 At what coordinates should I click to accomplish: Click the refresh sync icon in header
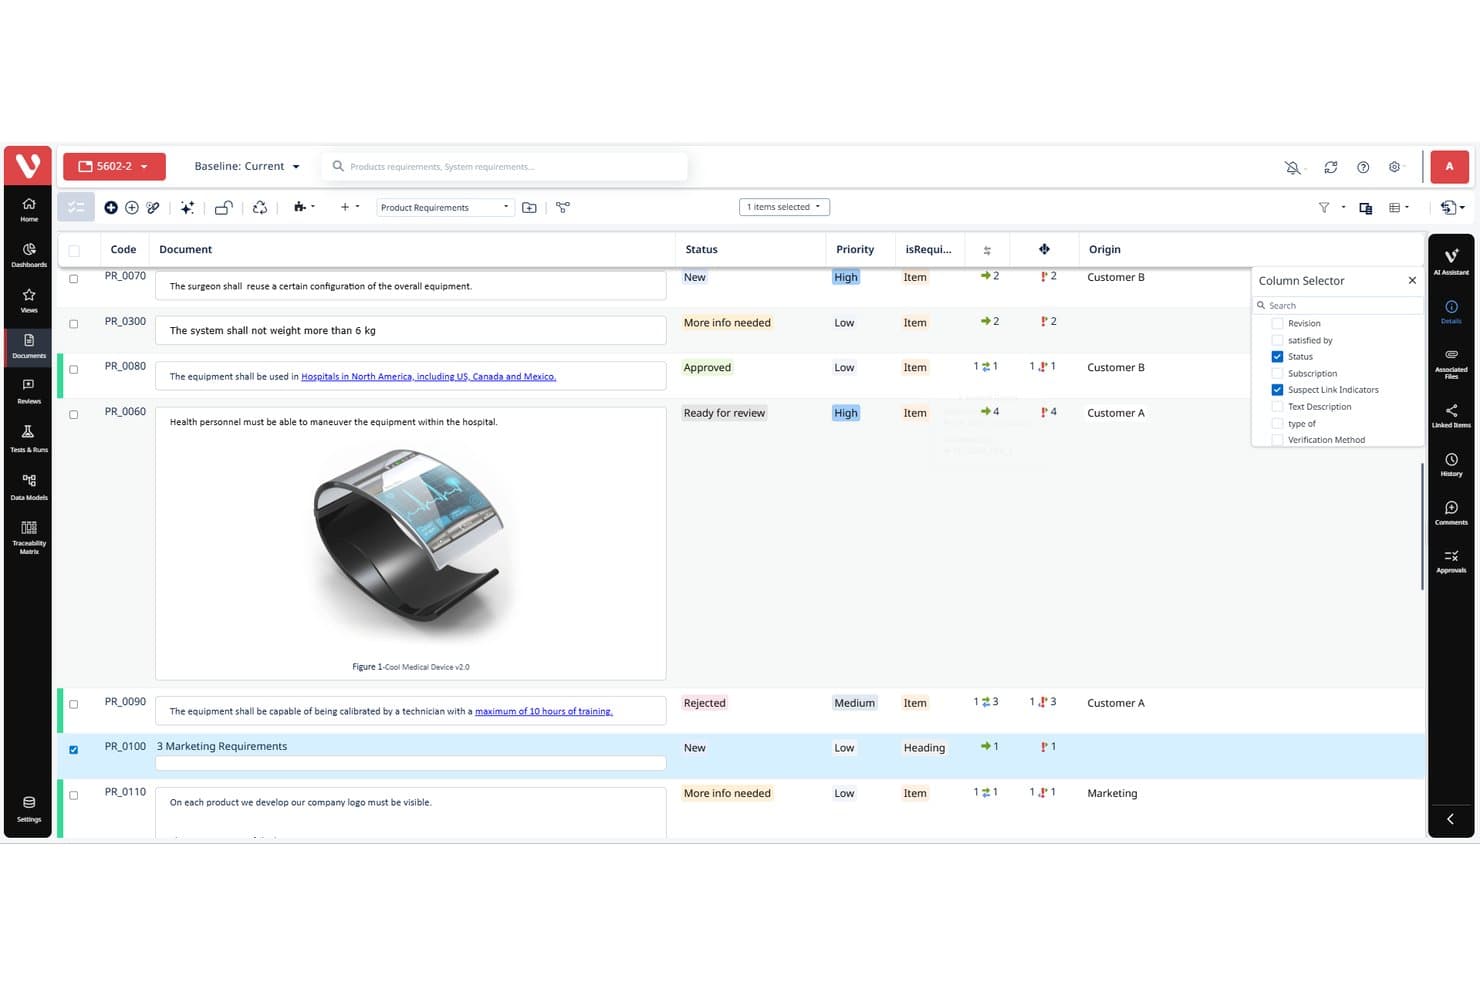tap(1330, 167)
